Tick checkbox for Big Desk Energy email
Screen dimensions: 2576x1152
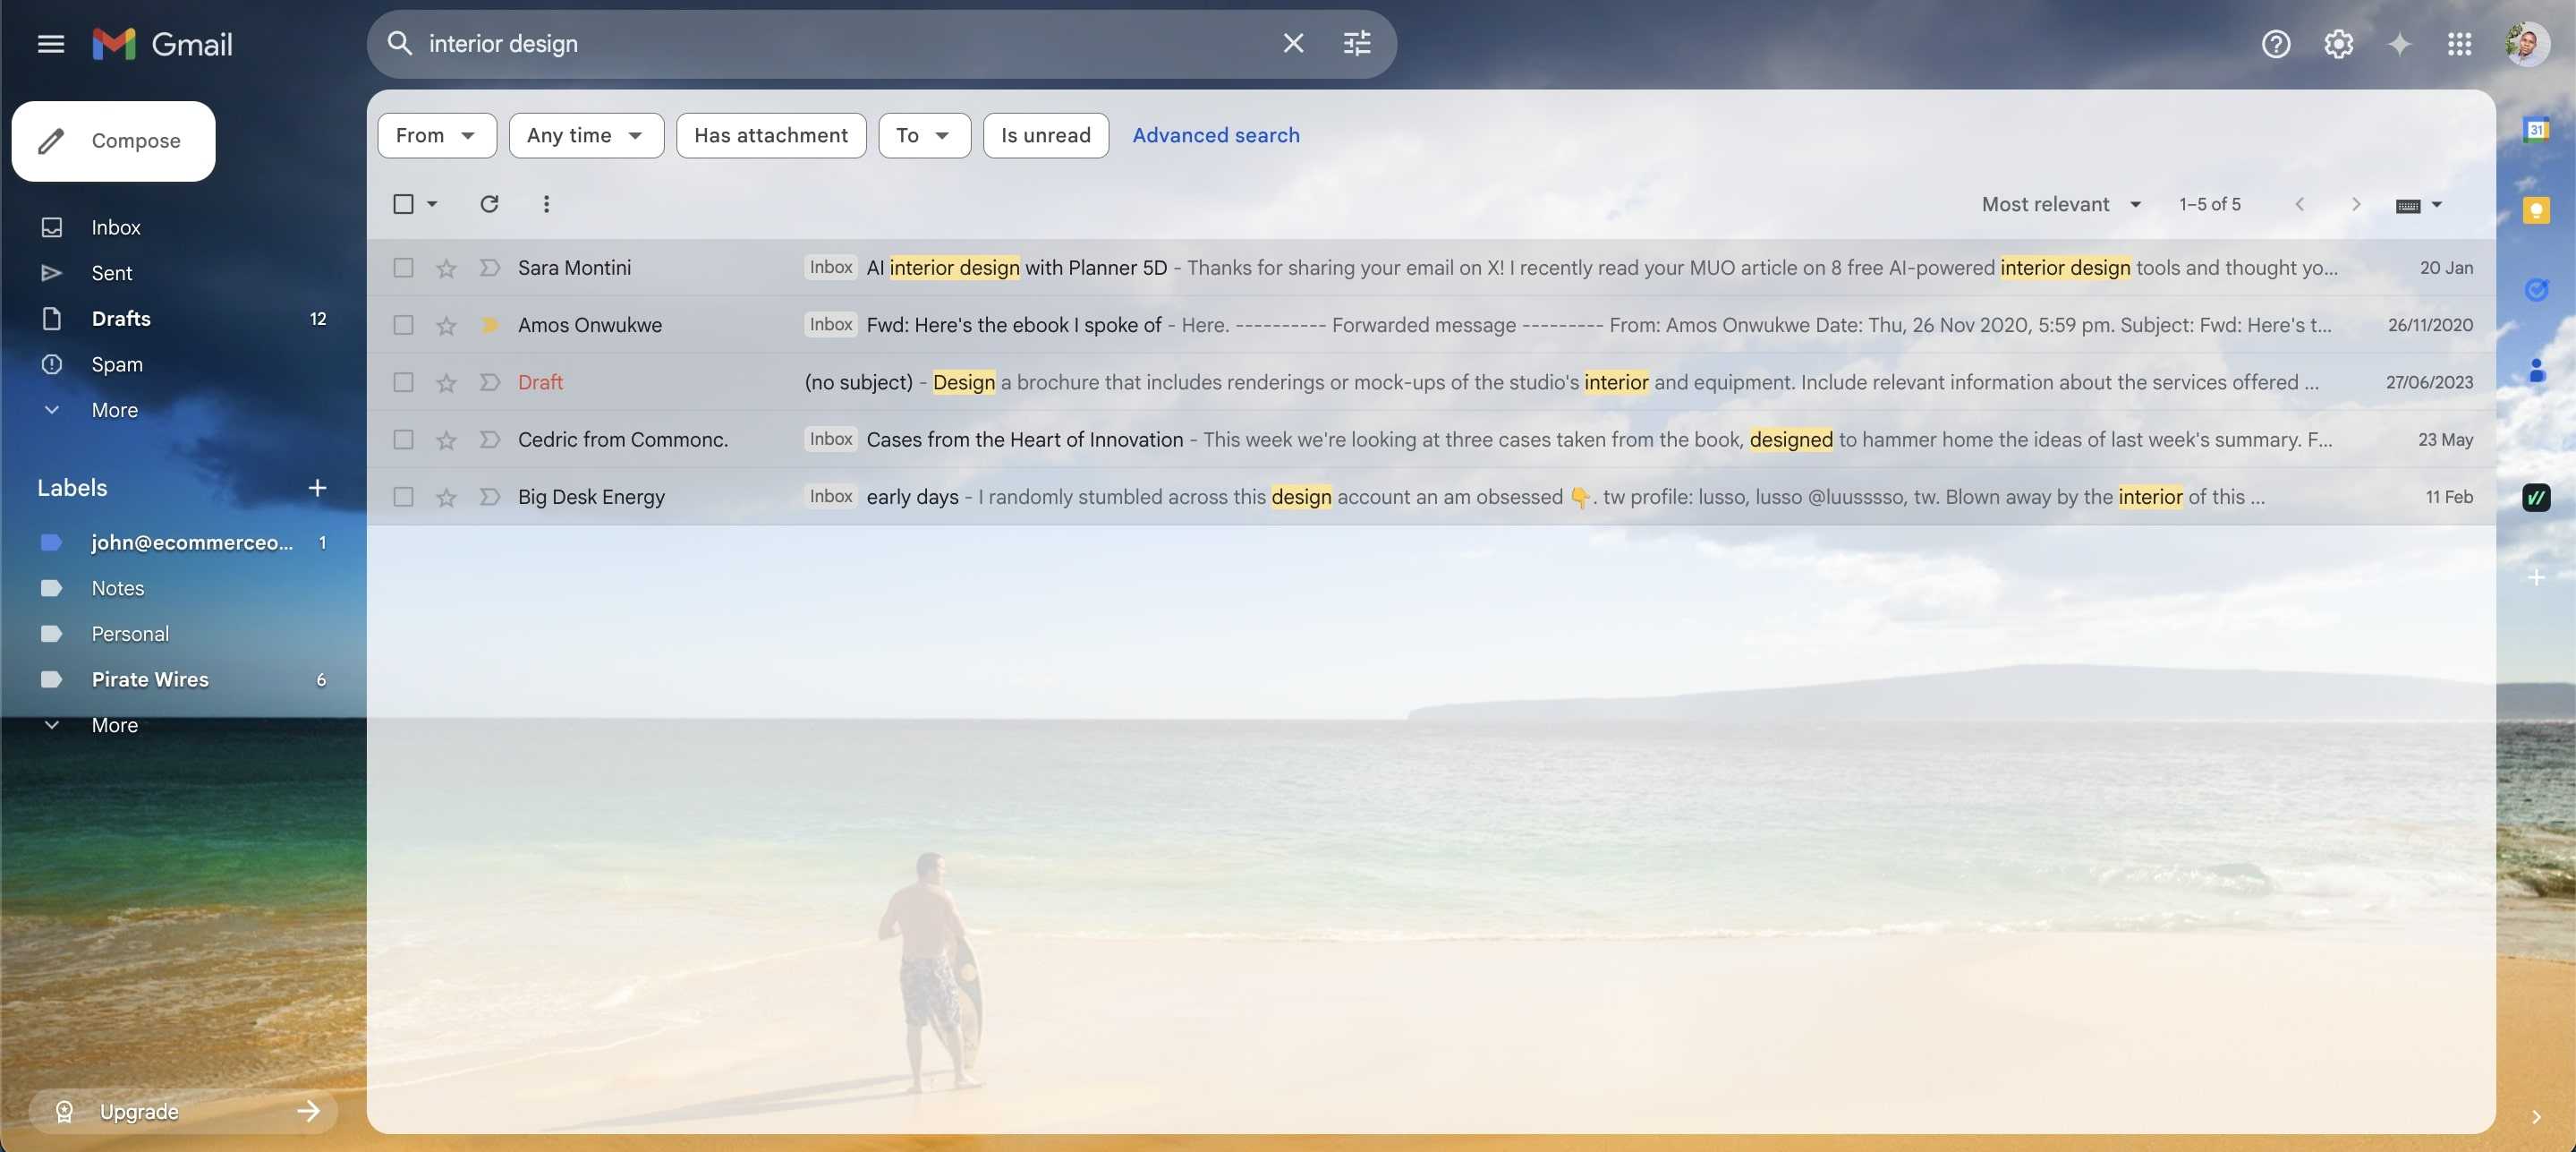tap(403, 497)
